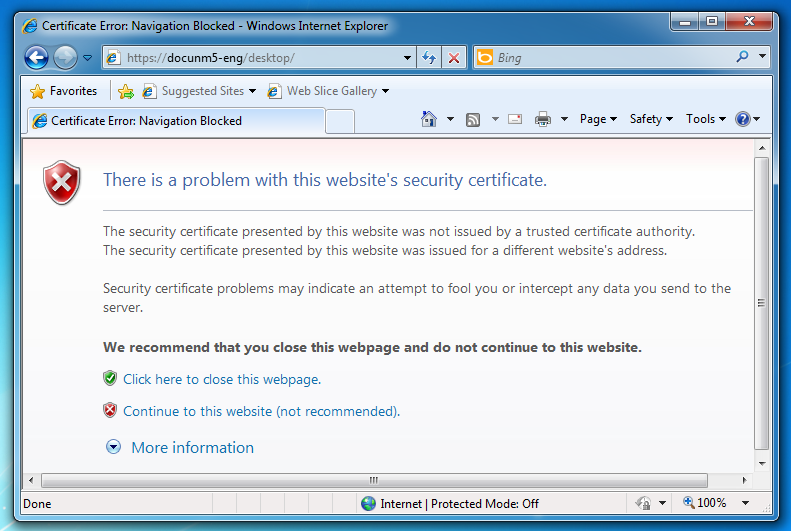Click the Back navigation arrow button

click(37, 58)
